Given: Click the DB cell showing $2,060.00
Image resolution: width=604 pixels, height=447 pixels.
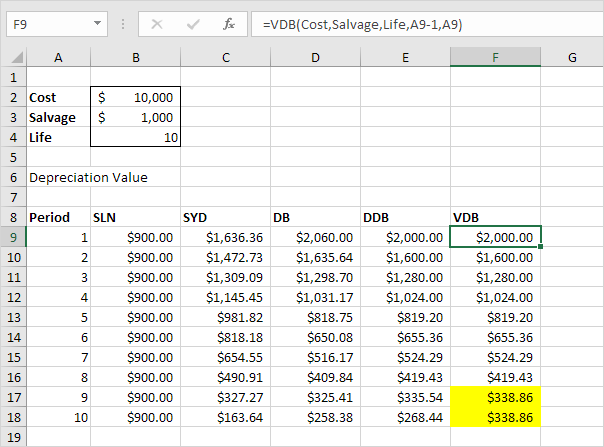Looking at the screenshot, I should 314,237.
